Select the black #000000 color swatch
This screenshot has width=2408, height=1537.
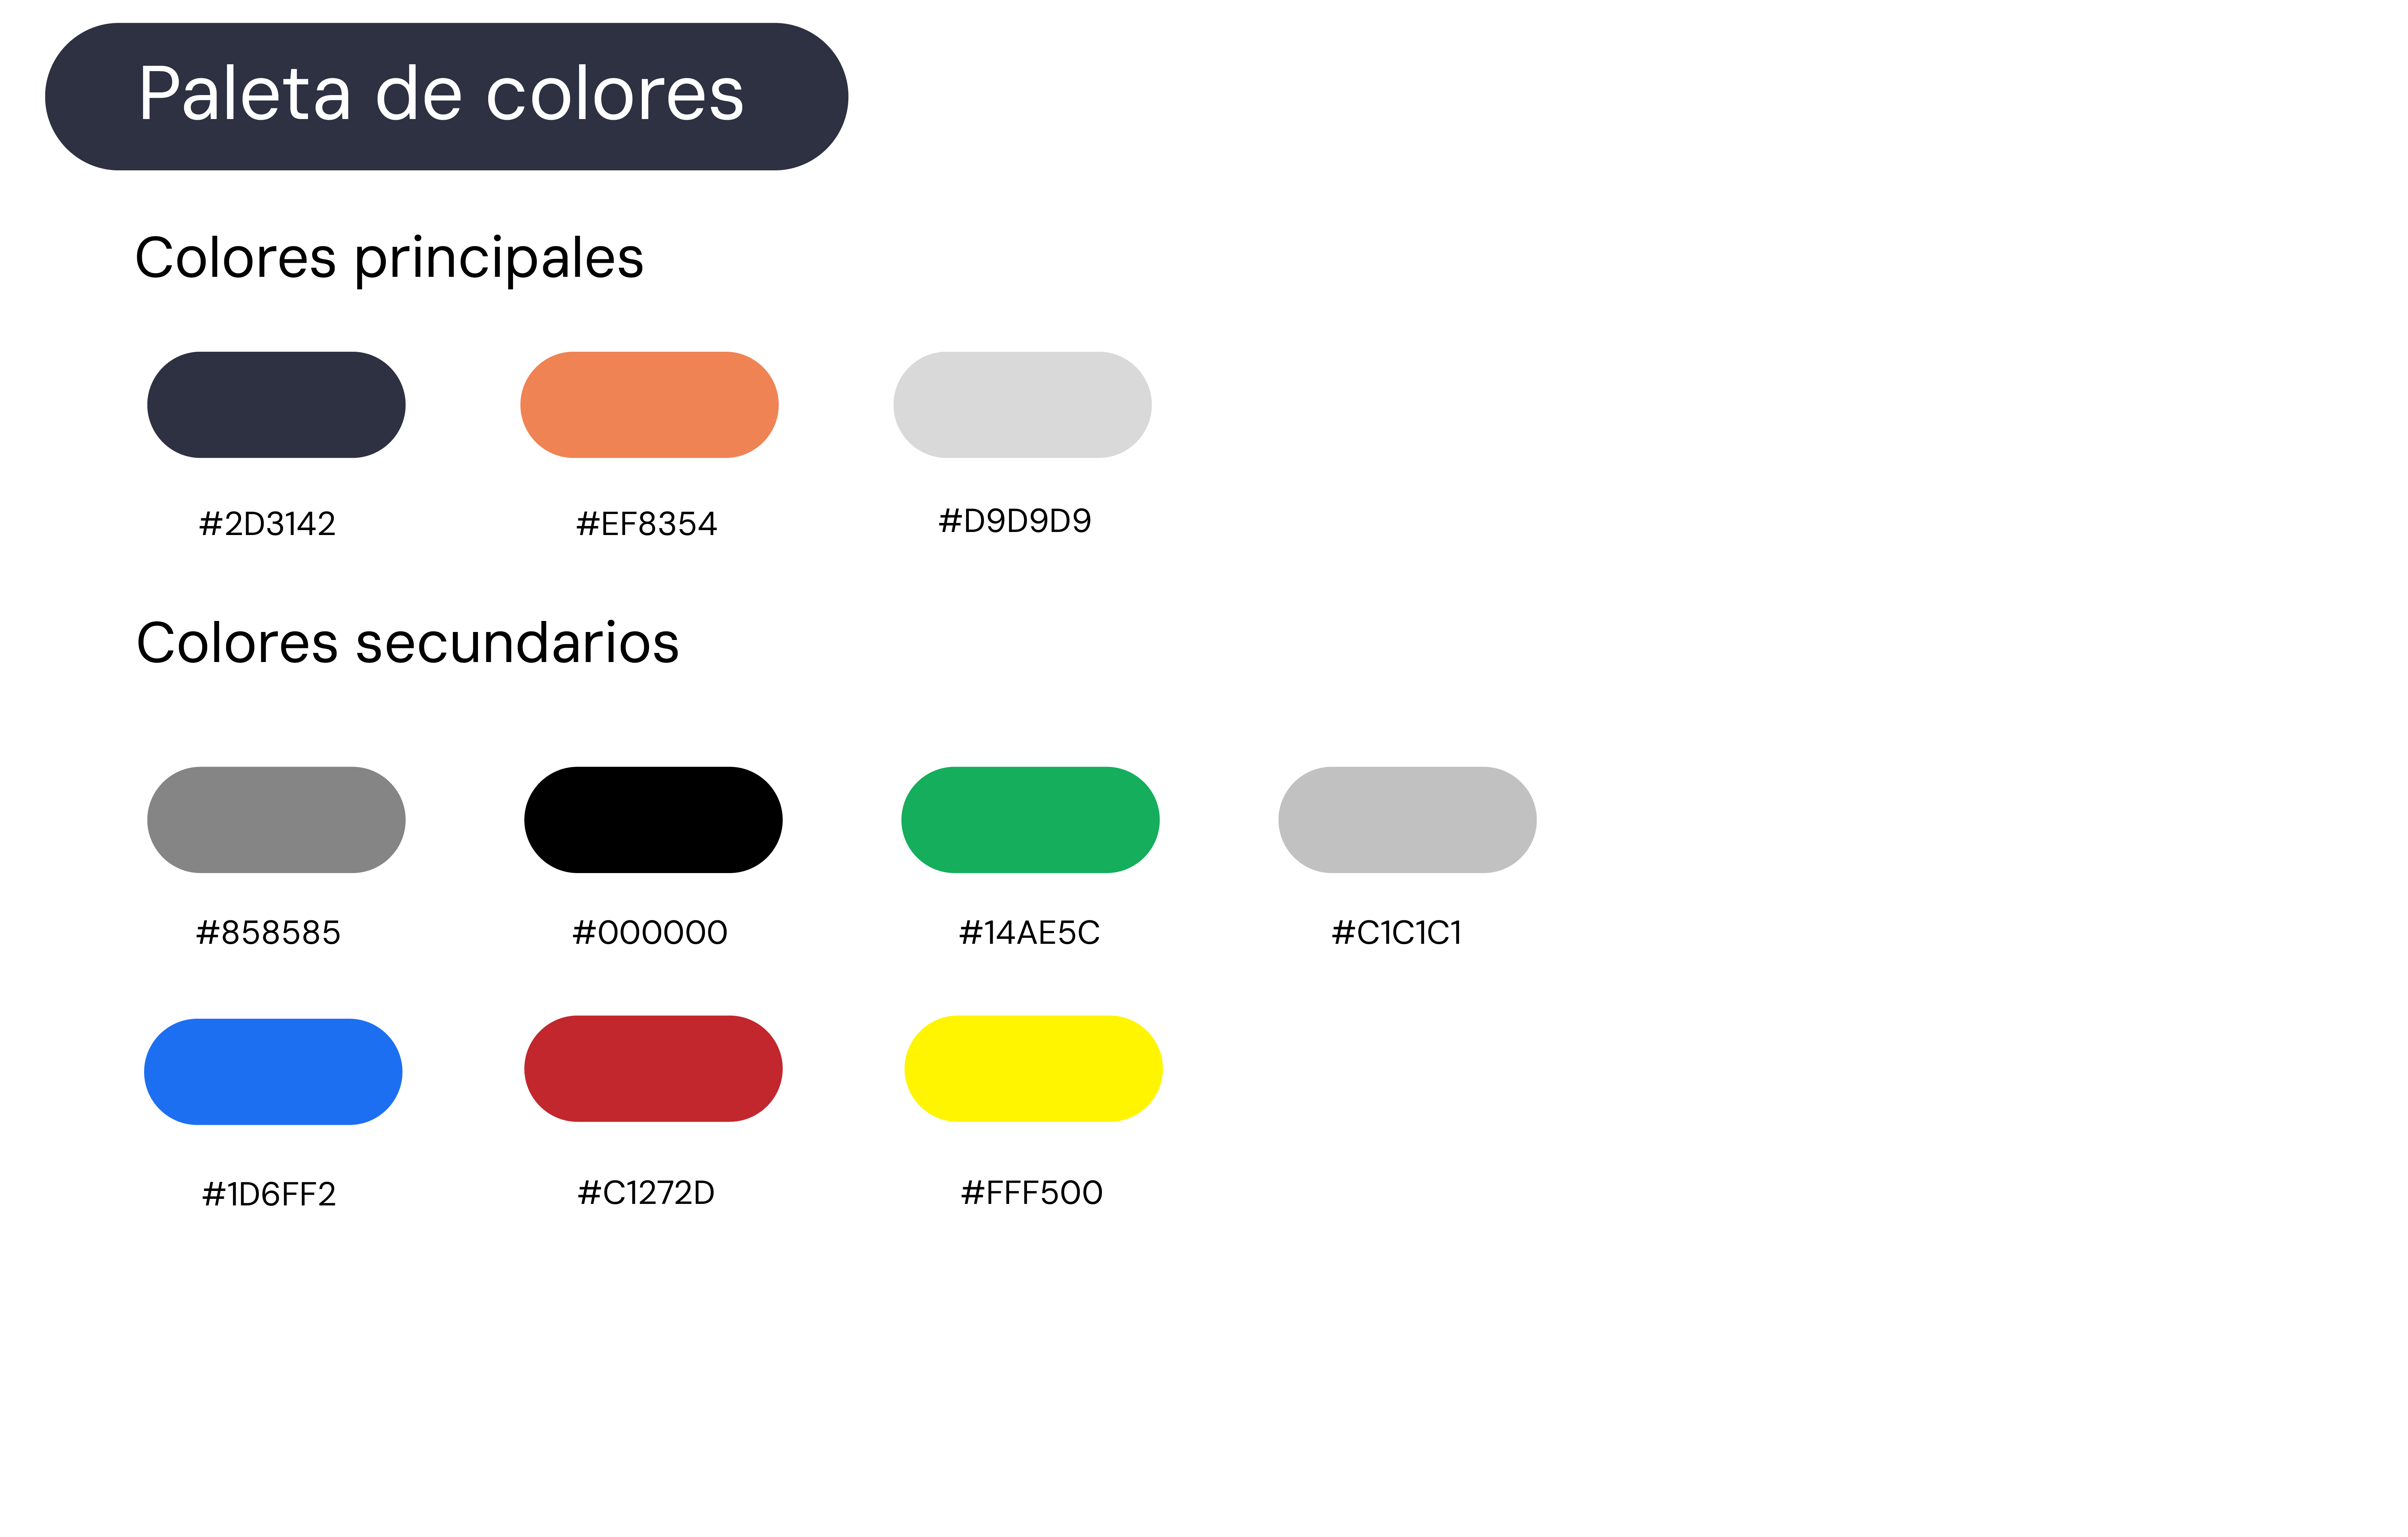click(x=653, y=820)
